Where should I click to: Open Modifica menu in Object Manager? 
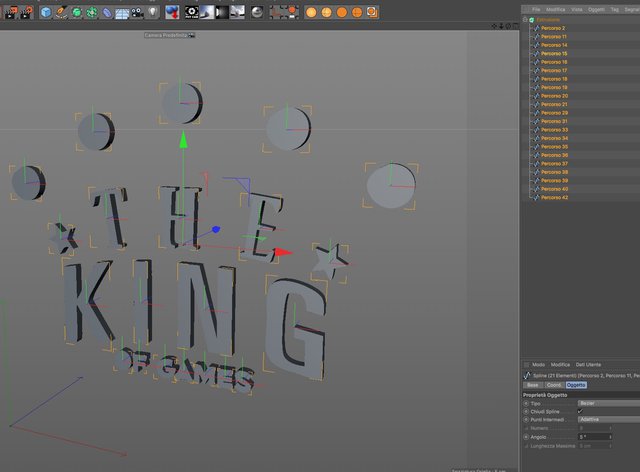pos(556,9)
